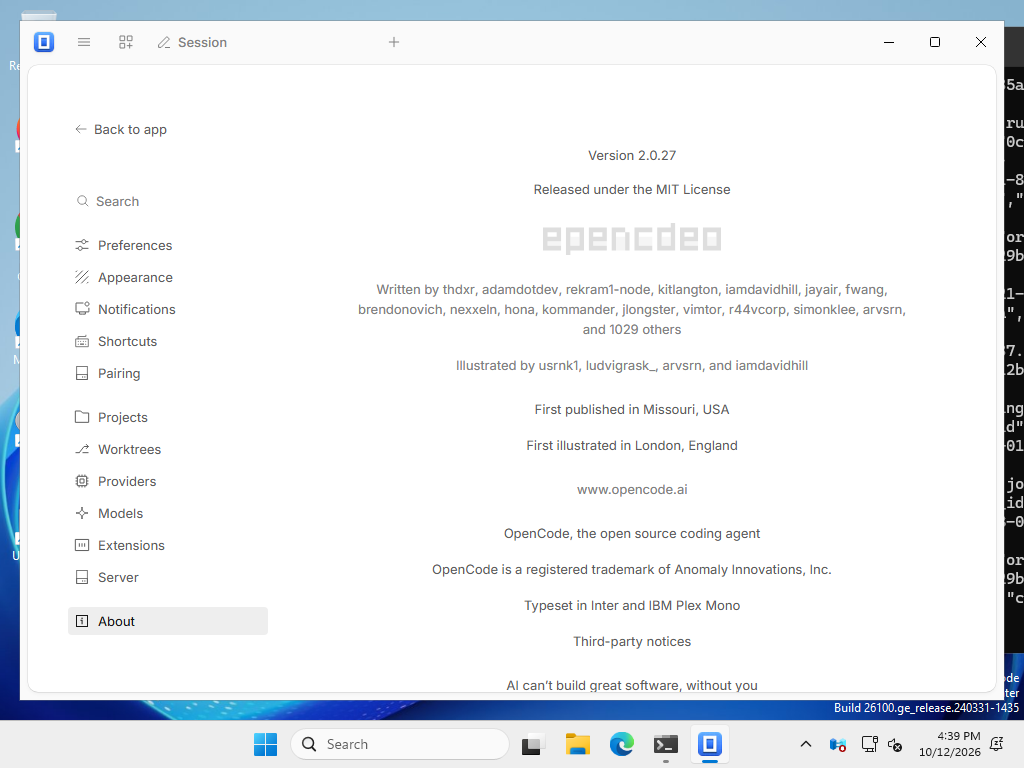This screenshot has width=1024, height=768.
Task: Click the Preferences sliders icon
Action: 82,246
